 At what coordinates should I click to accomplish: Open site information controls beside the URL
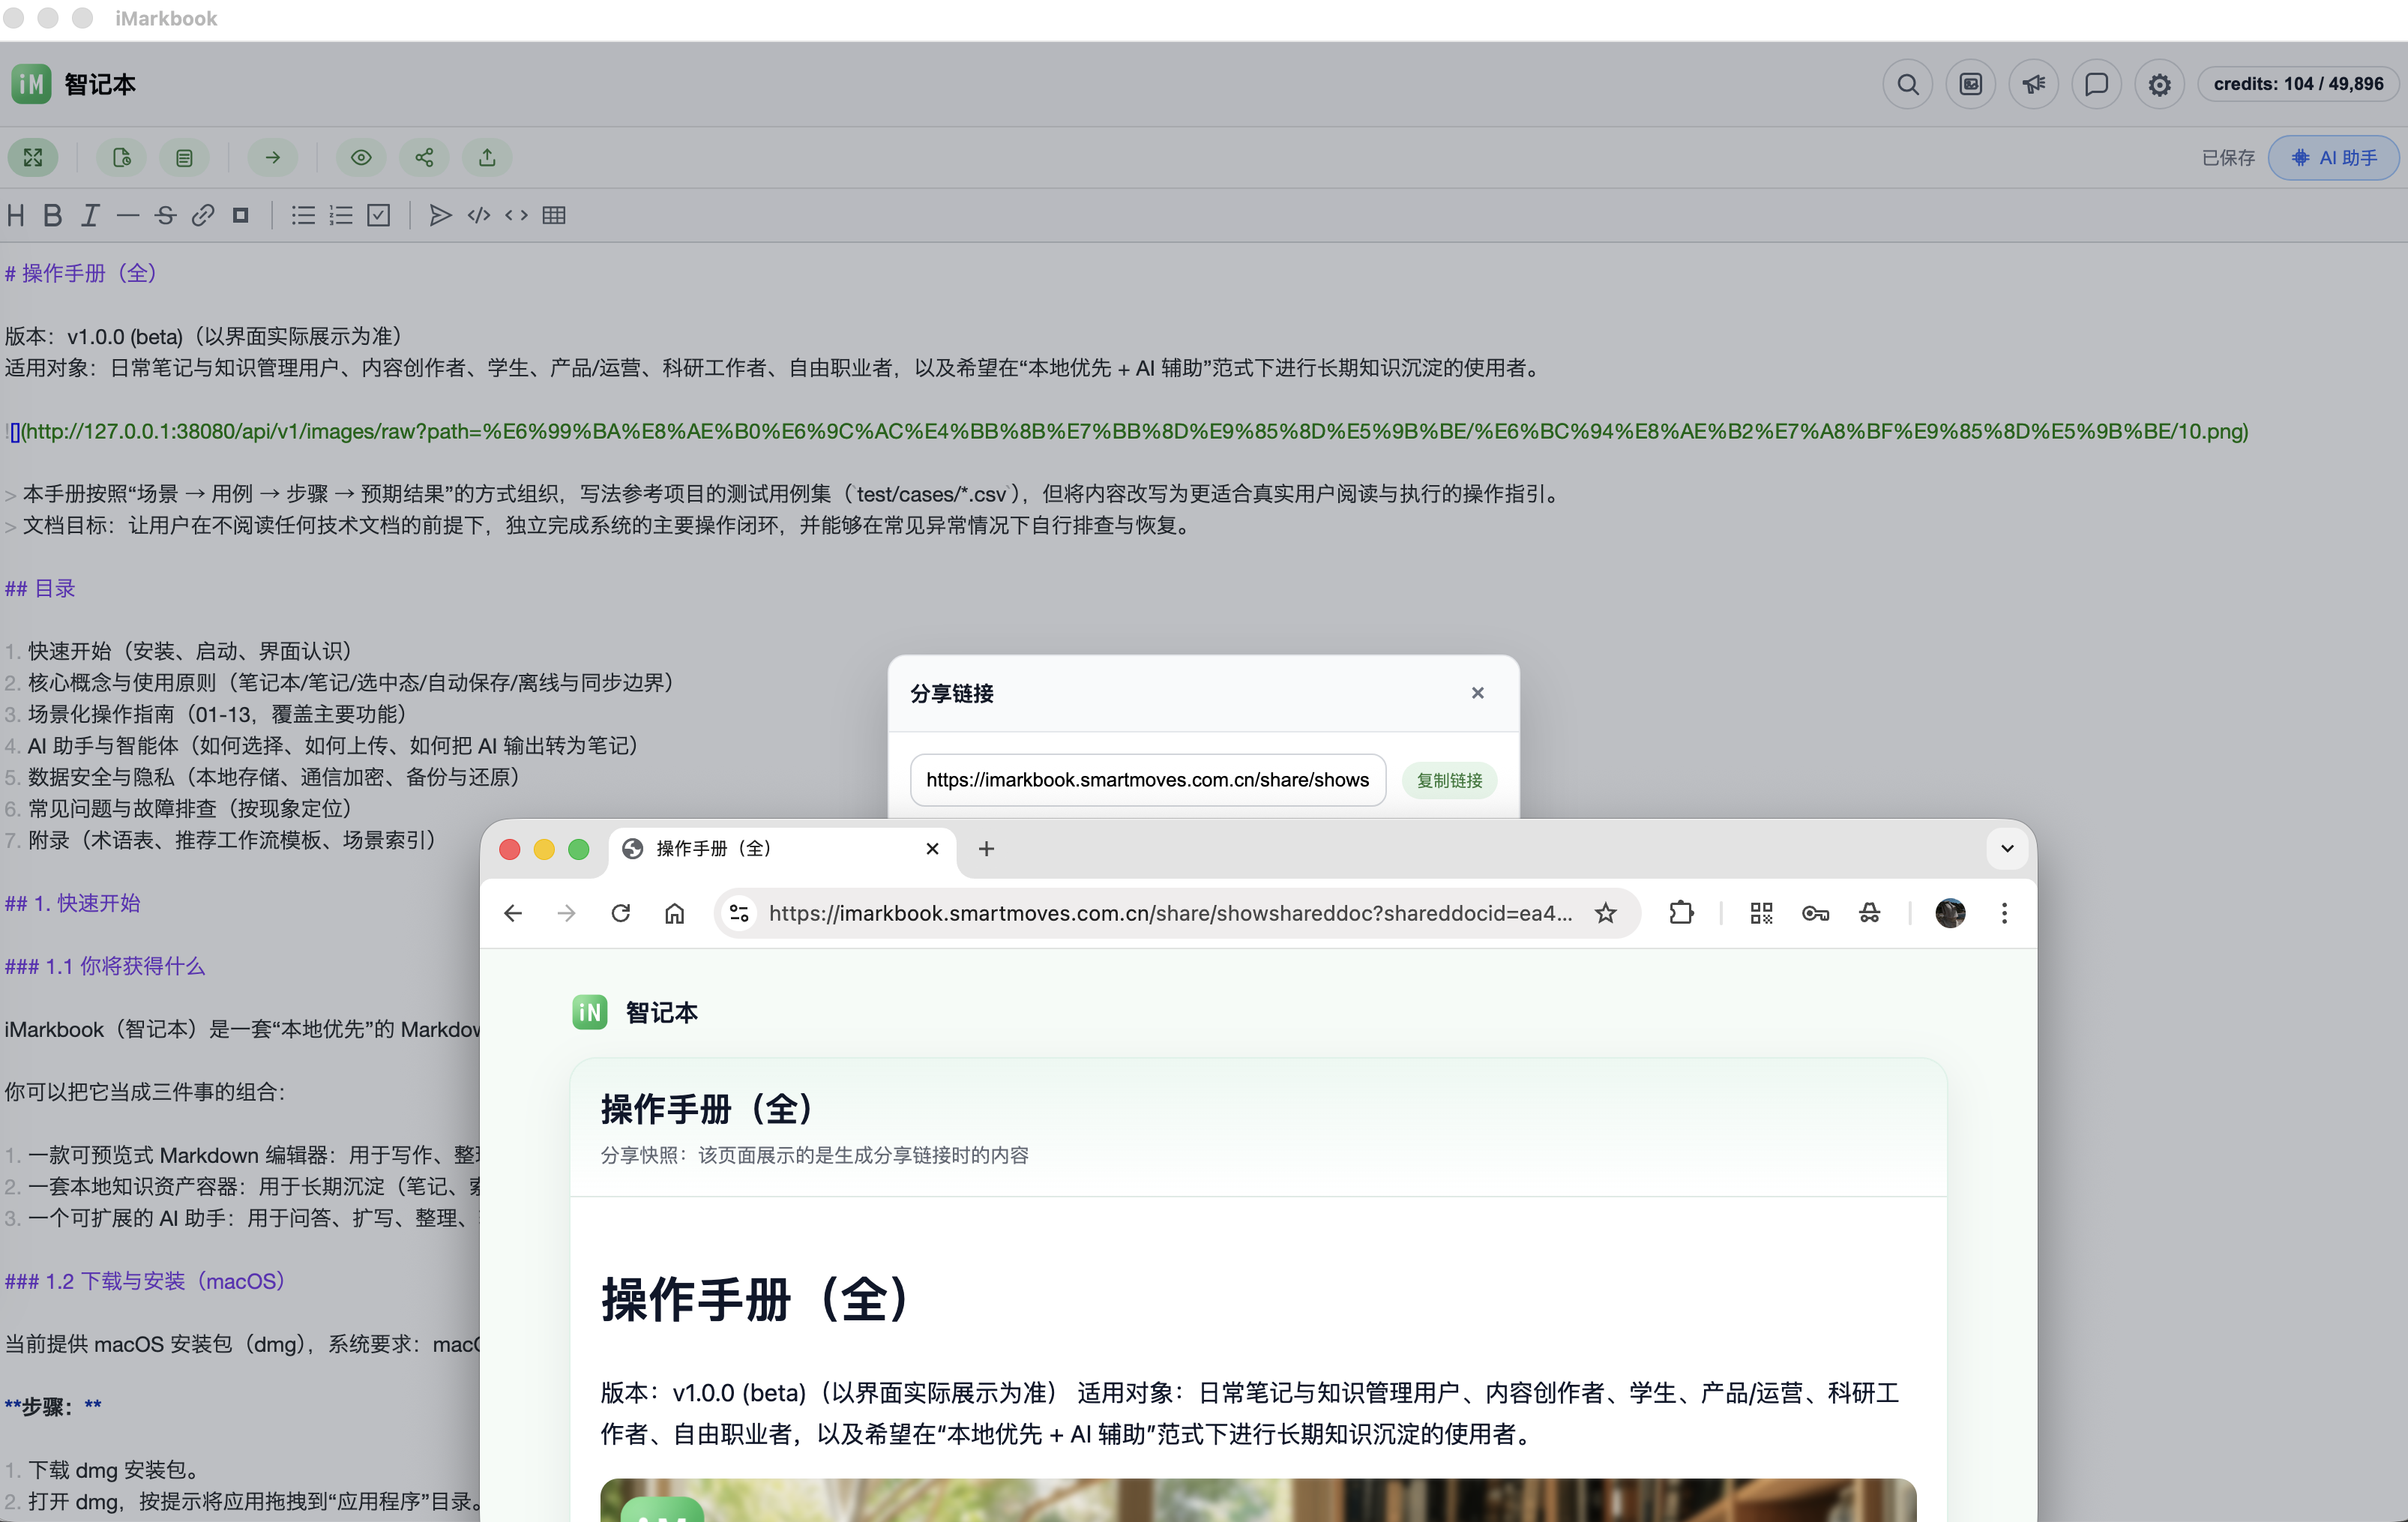pos(739,913)
